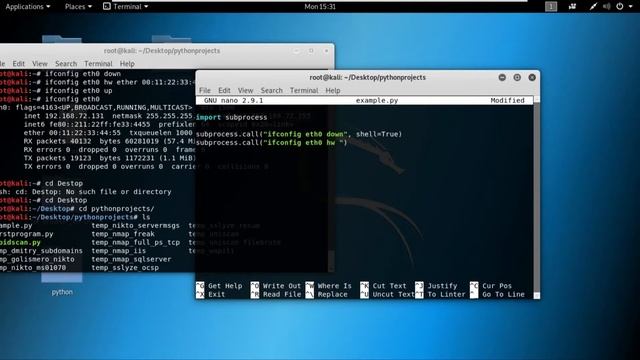
Task: Open View menu in front nano terminal
Action: [245, 91]
